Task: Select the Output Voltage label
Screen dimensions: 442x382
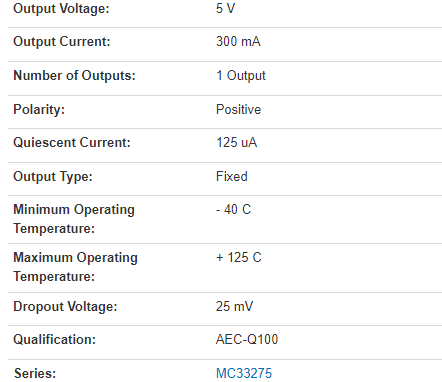Action: pyautogui.click(x=61, y=8)
